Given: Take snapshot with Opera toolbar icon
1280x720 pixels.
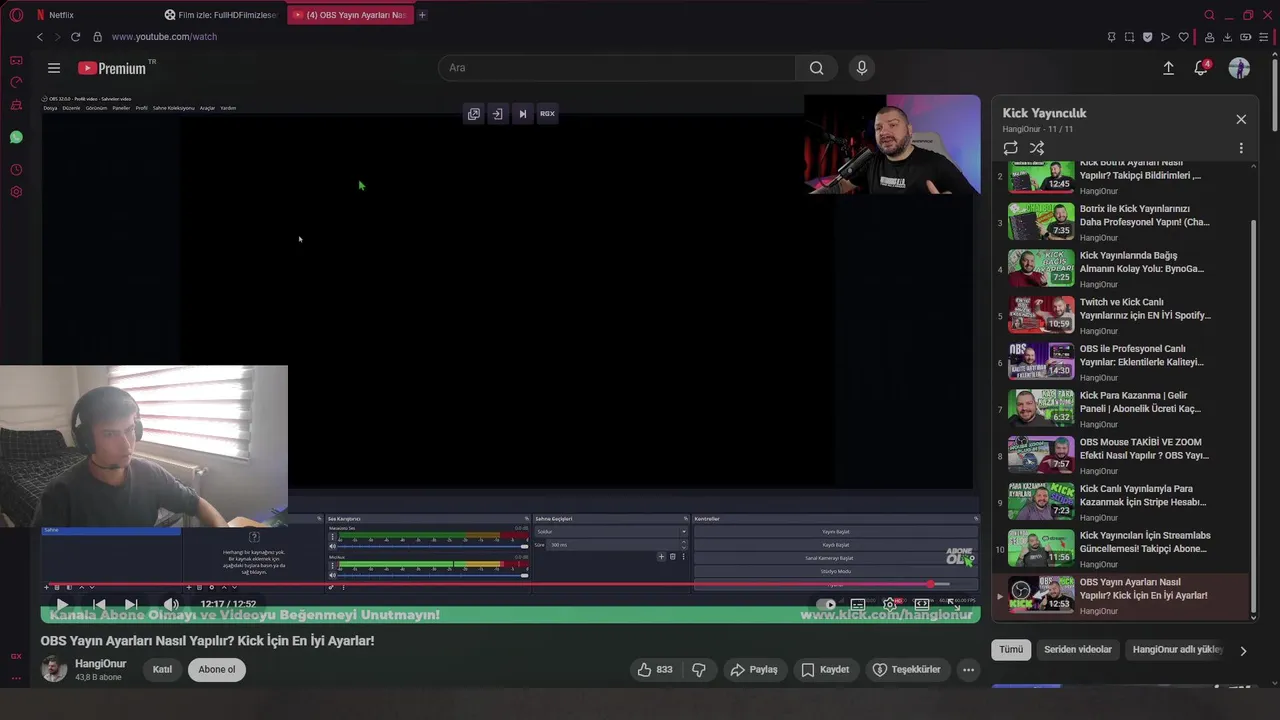Looking at the screenshot, I should pyautogui.click(x=1129, y=37).
